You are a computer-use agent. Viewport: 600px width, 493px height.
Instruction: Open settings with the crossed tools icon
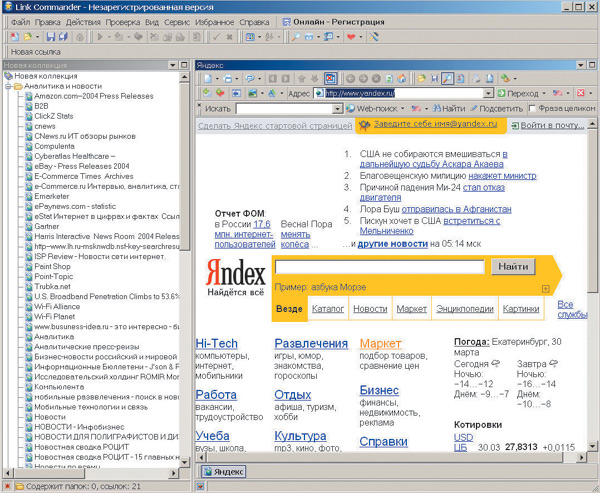[373, 37]
